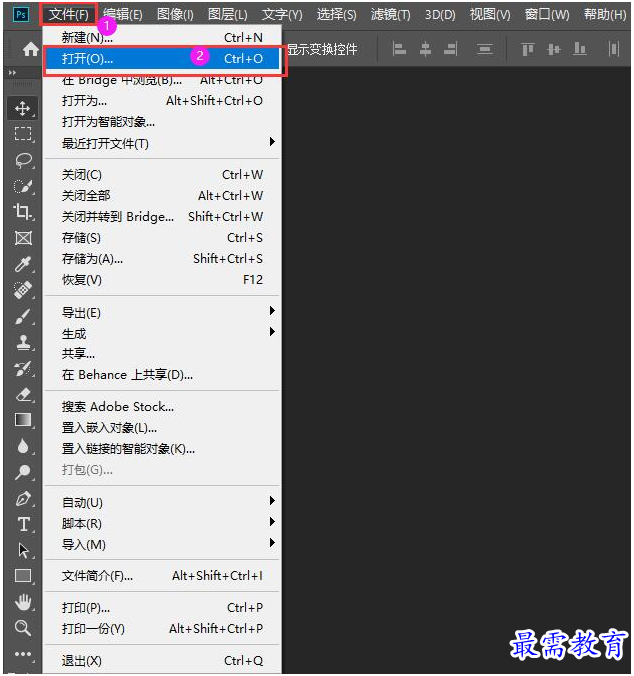Click the align top edges icon
Screen dimensions: 634x676
pyautogui.click(x=528, y=49)
